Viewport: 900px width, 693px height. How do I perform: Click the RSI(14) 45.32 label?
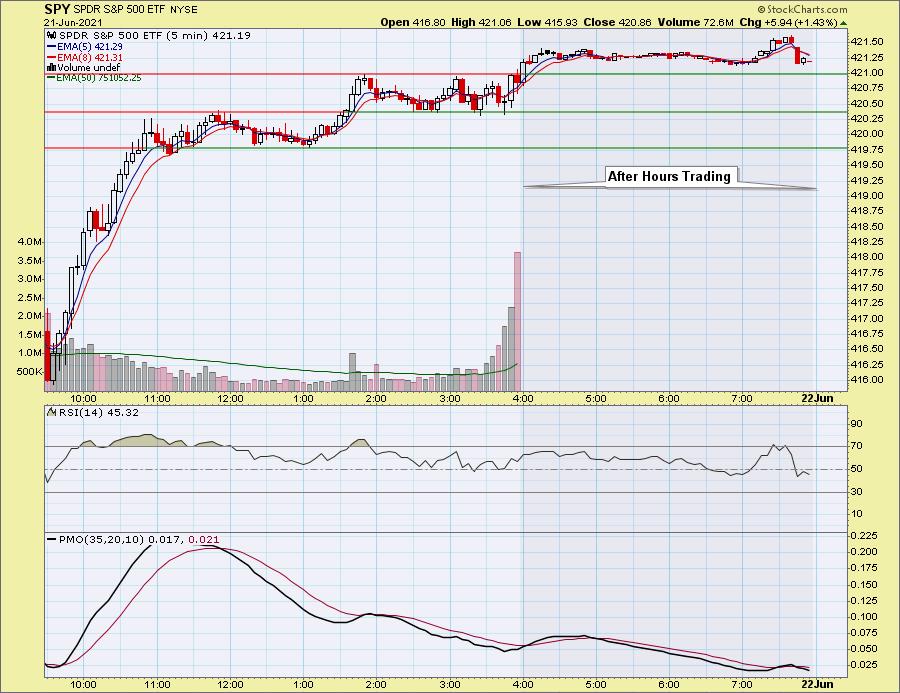point(97,412)
